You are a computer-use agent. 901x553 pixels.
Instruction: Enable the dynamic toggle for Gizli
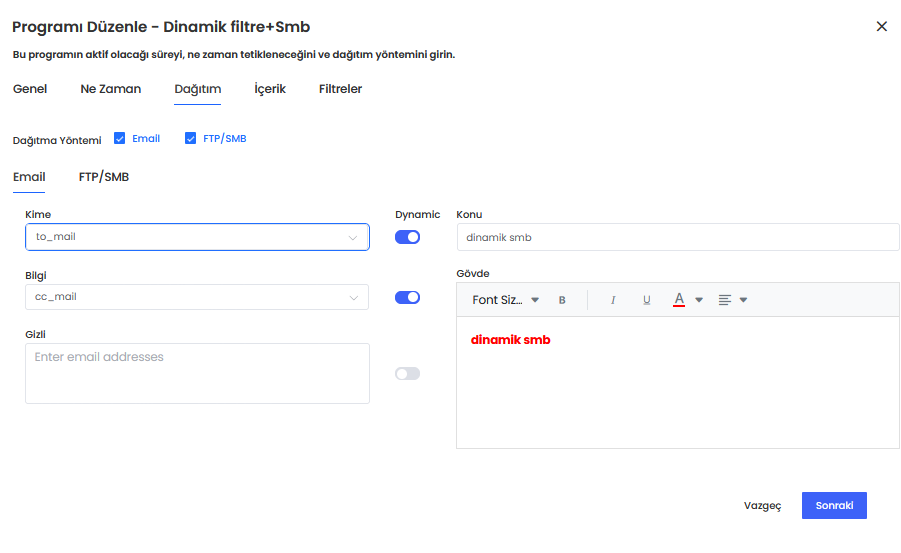click(x=407, y=373)
